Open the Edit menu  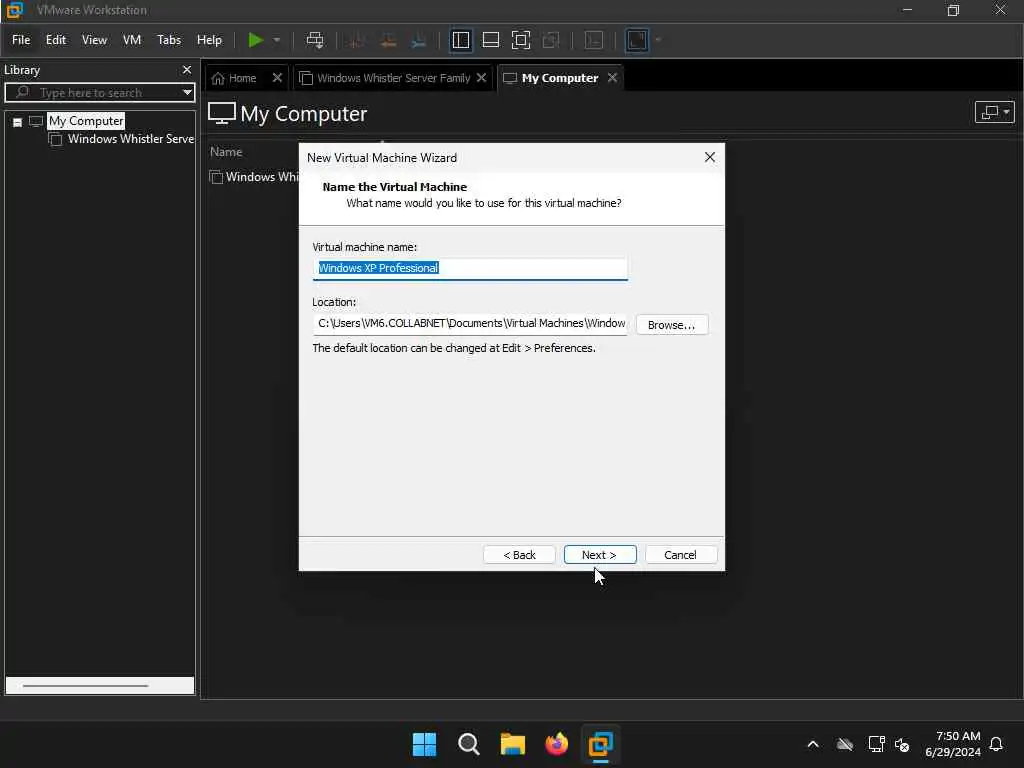(56, 40)
